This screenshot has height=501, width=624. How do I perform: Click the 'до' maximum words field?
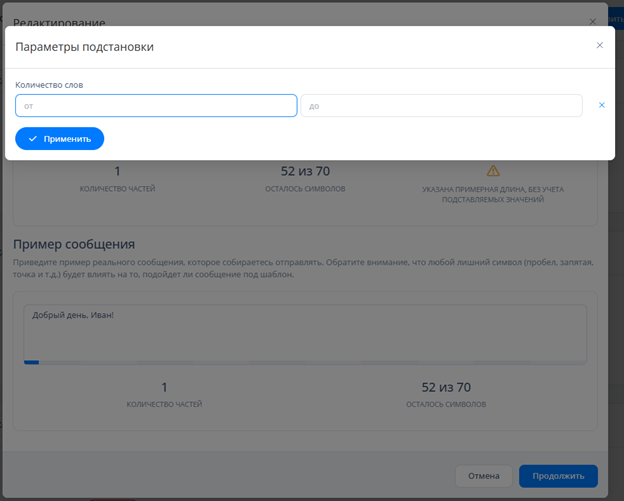(x=441, y=105)
